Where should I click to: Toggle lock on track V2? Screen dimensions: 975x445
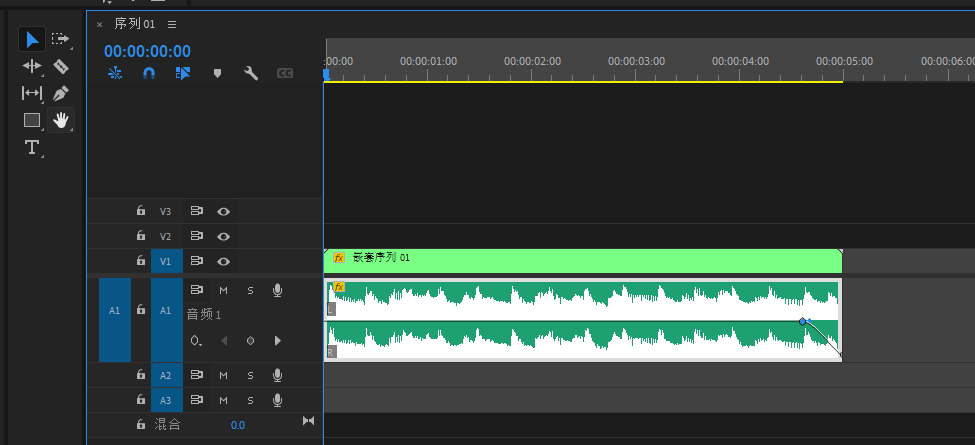click(x=141, y=237)
